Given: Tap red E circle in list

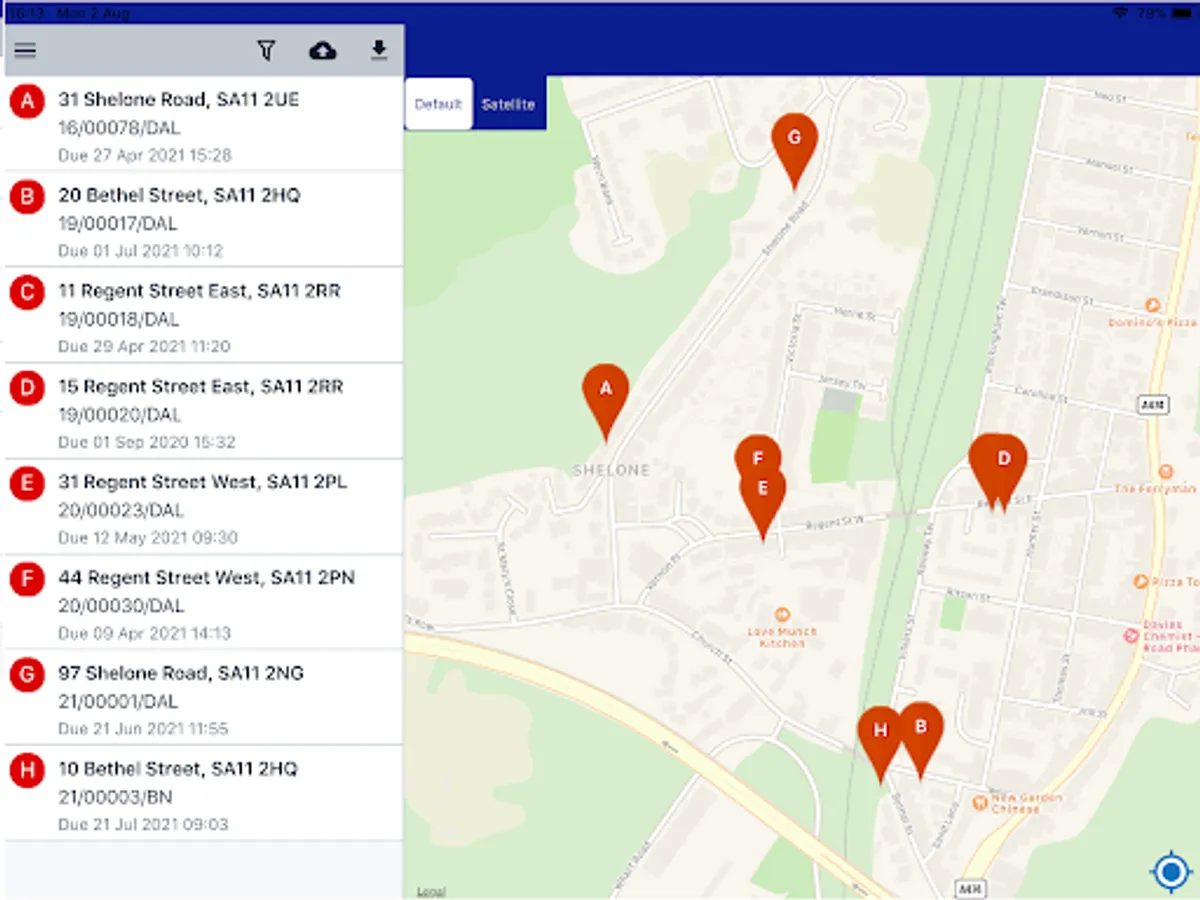Looking at the screenshot, I should pyautogui.click(x=27, y=484).
